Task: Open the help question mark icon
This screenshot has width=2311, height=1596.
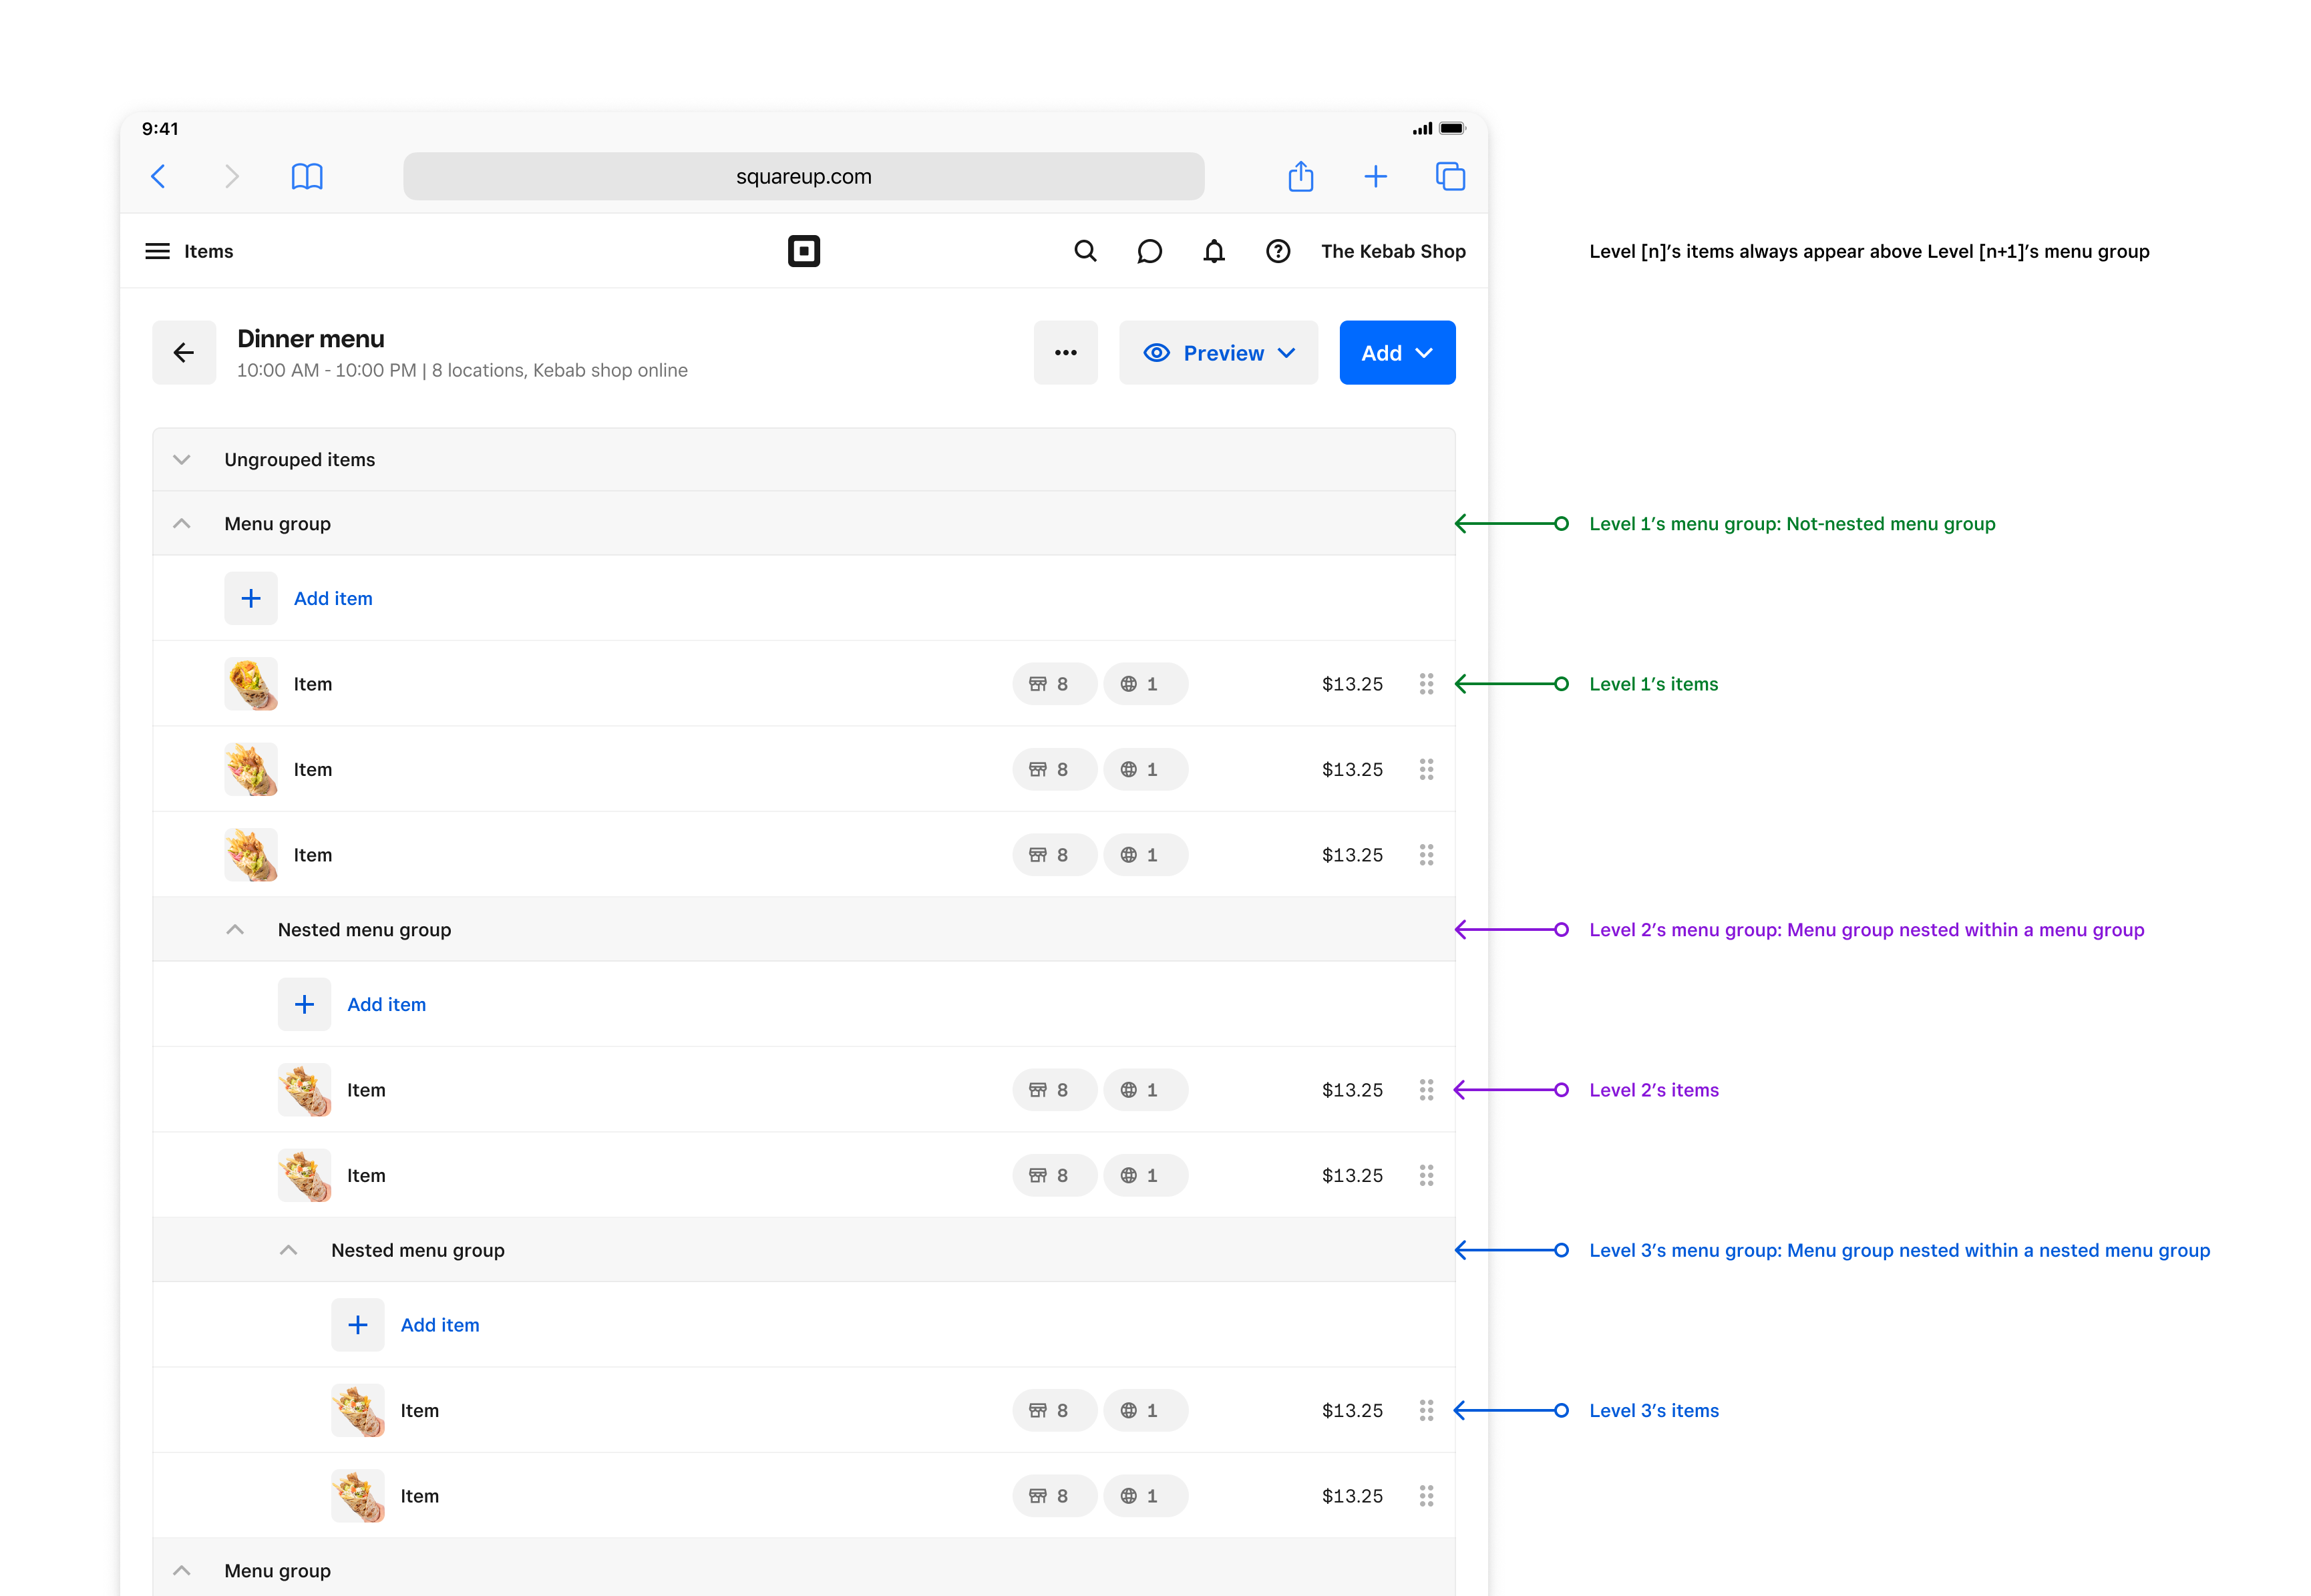Action: click(1277, 251)
